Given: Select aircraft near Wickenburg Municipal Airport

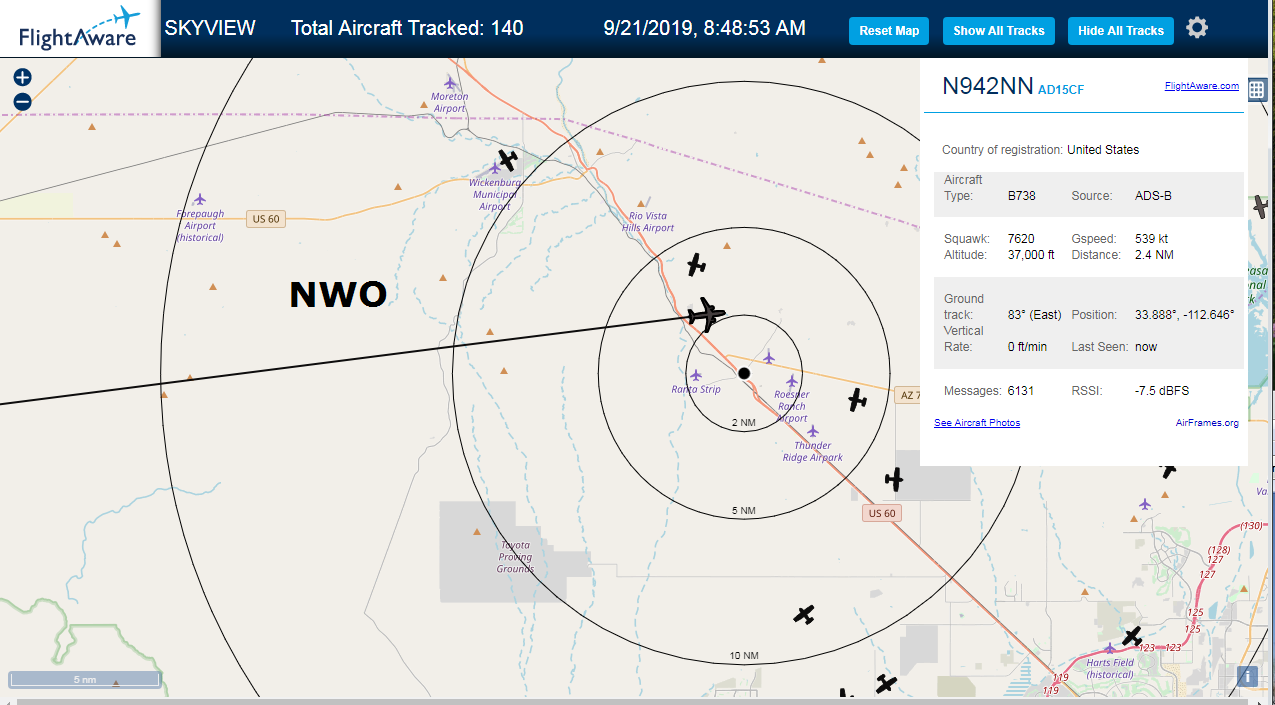Looking at the screenshot, I should (x=508, y=160).
